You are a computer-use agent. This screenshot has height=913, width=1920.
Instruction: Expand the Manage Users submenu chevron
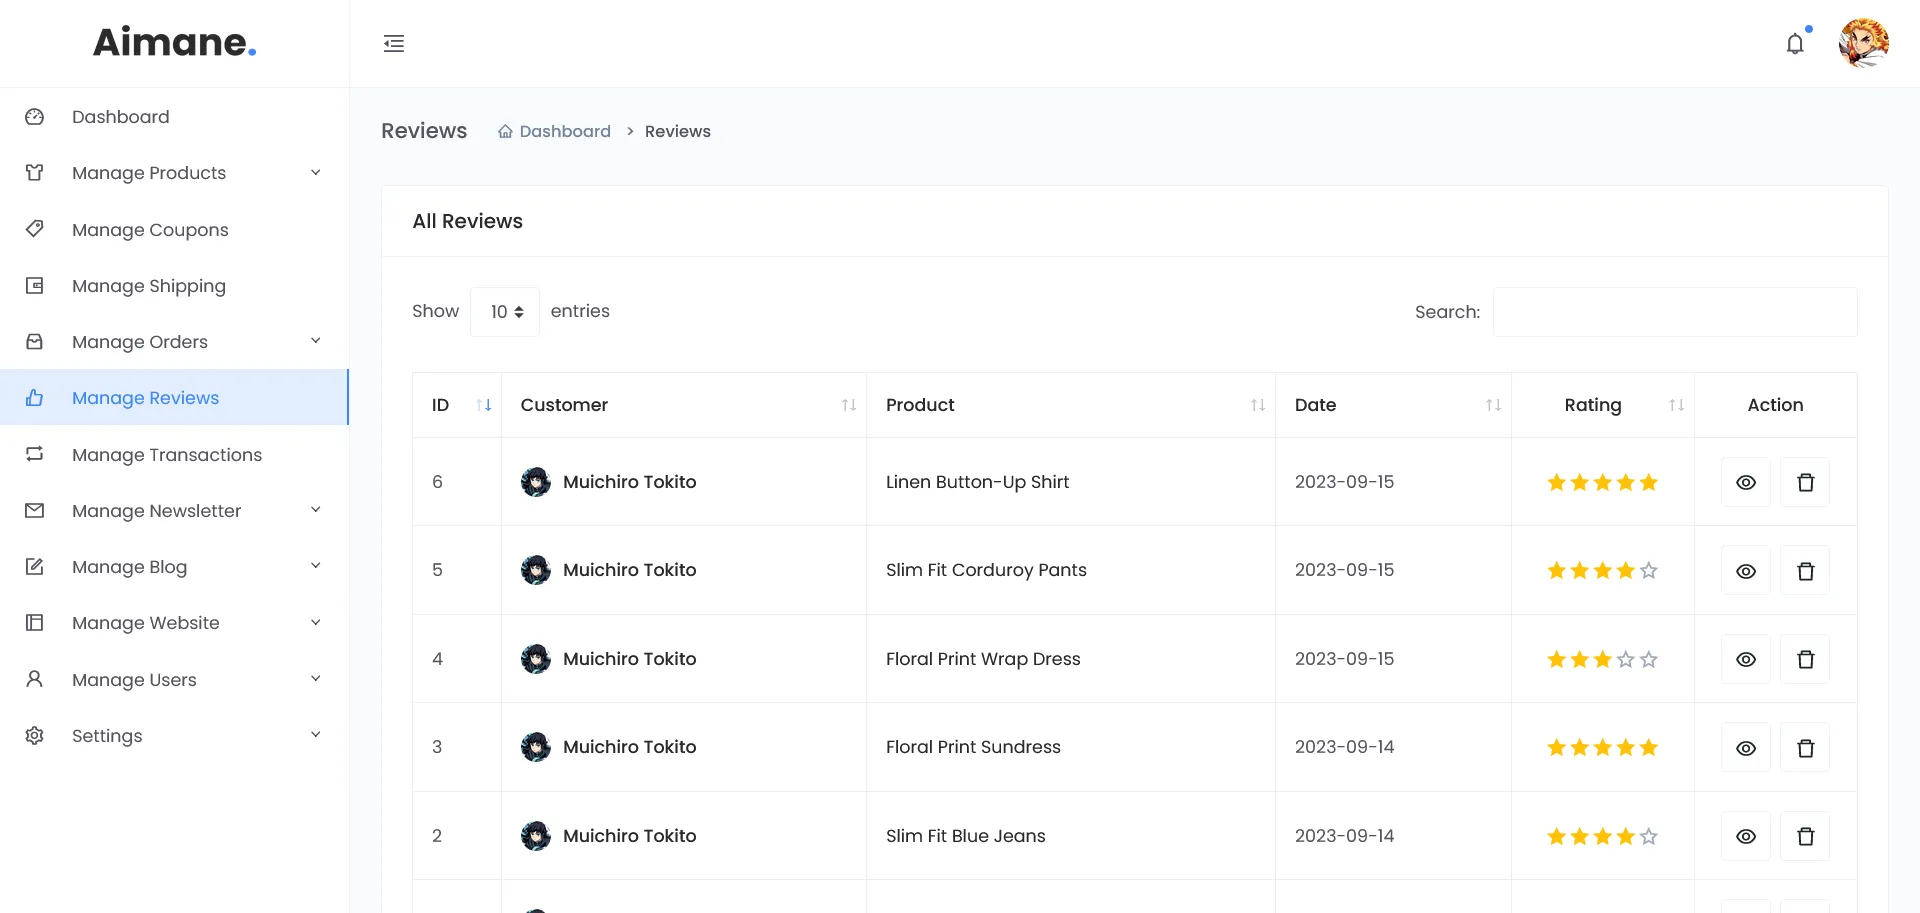pos(316,678)
